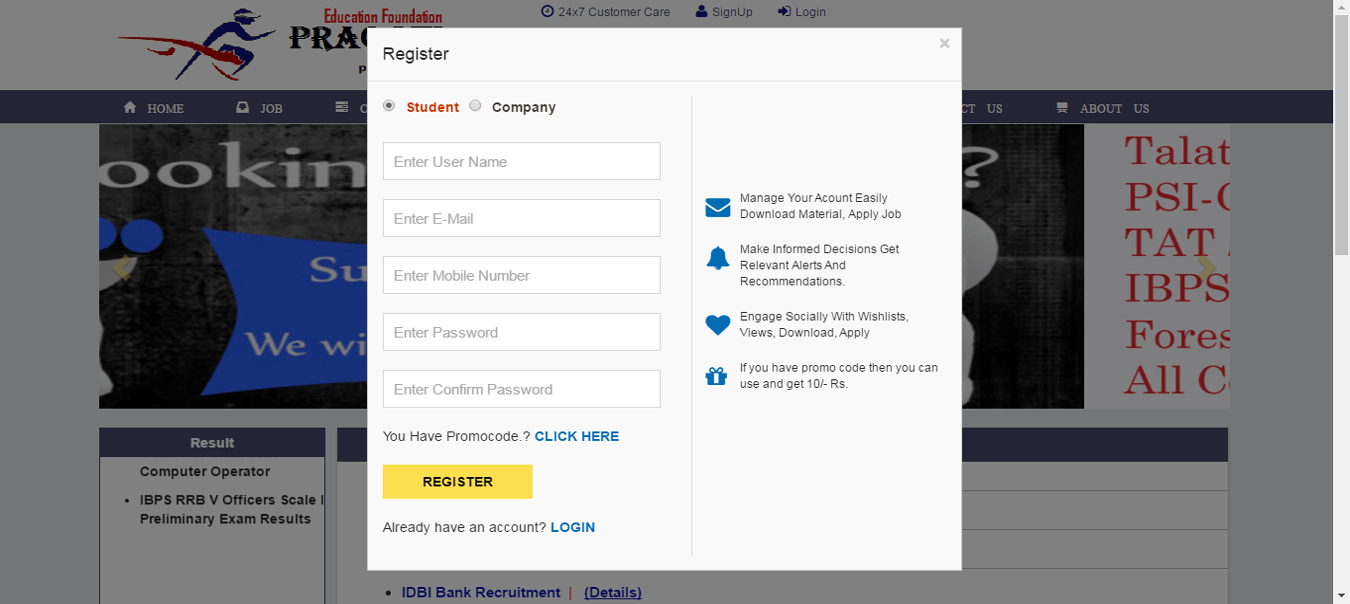This screenshot has height=604, width=1350.
Task: Click the envelope icon beside Manage Your Account
Action: 717,207
